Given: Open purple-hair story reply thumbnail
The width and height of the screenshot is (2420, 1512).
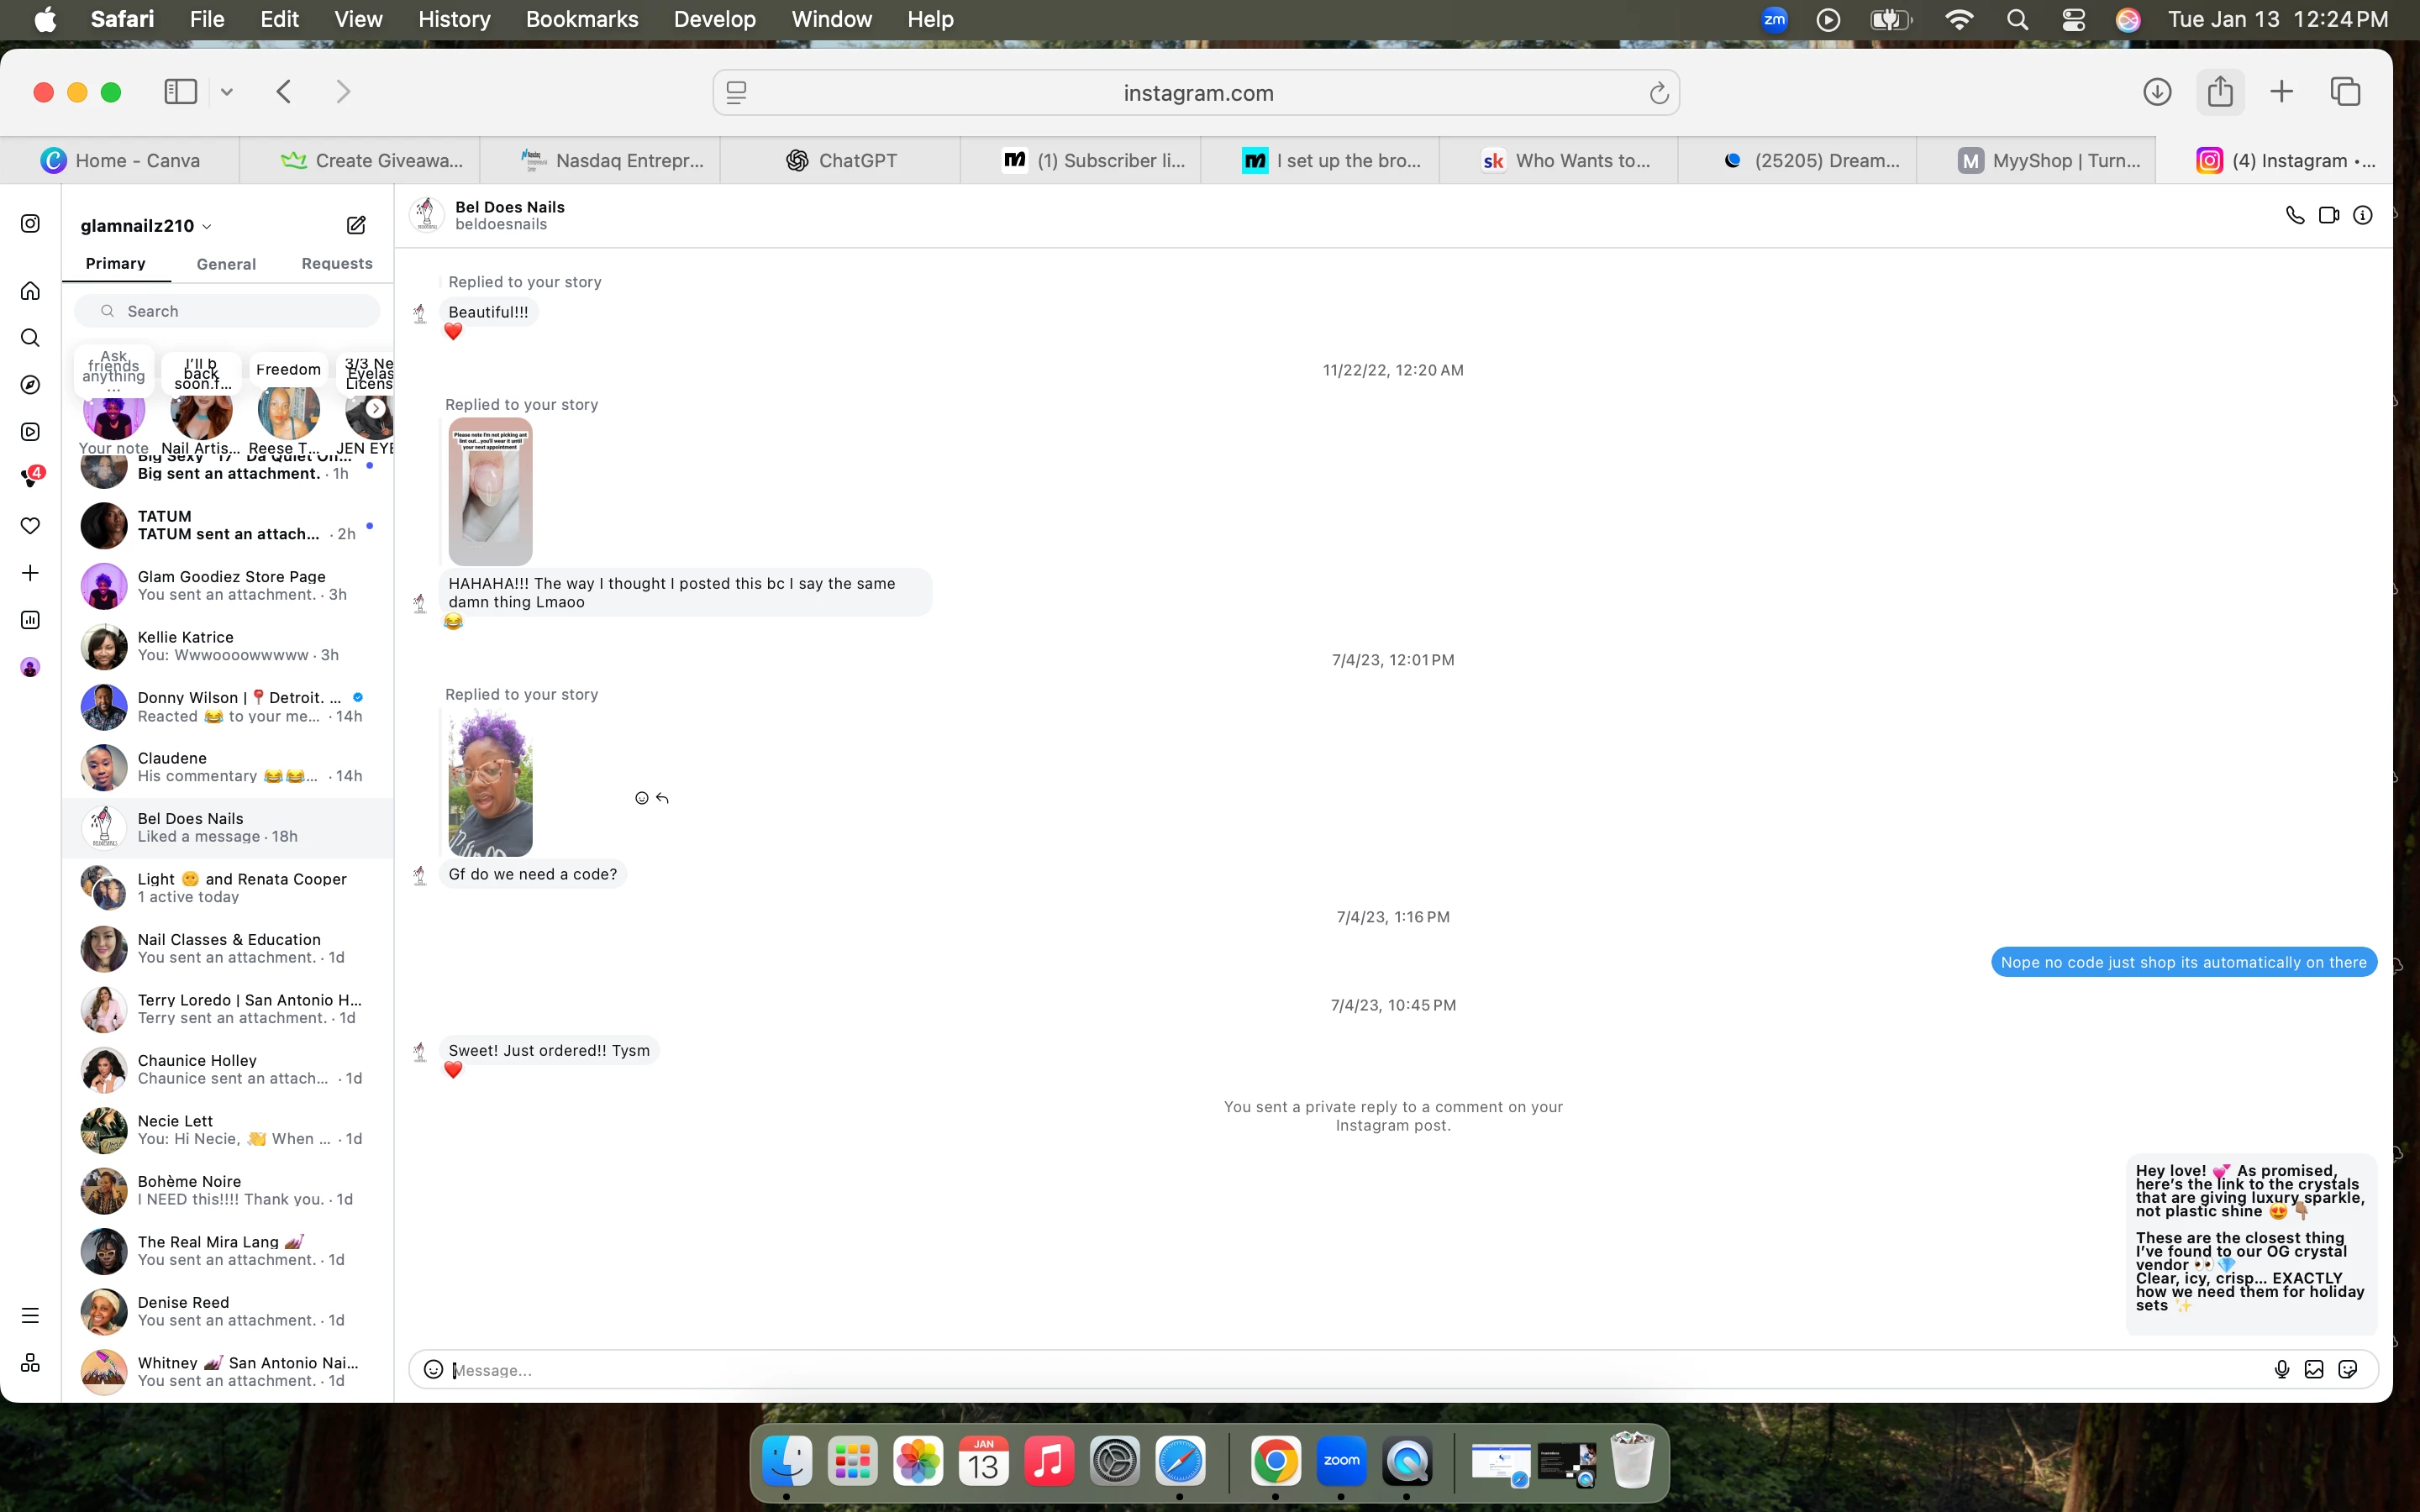Looking at the screenshot, I should click(x=490, y=783).
